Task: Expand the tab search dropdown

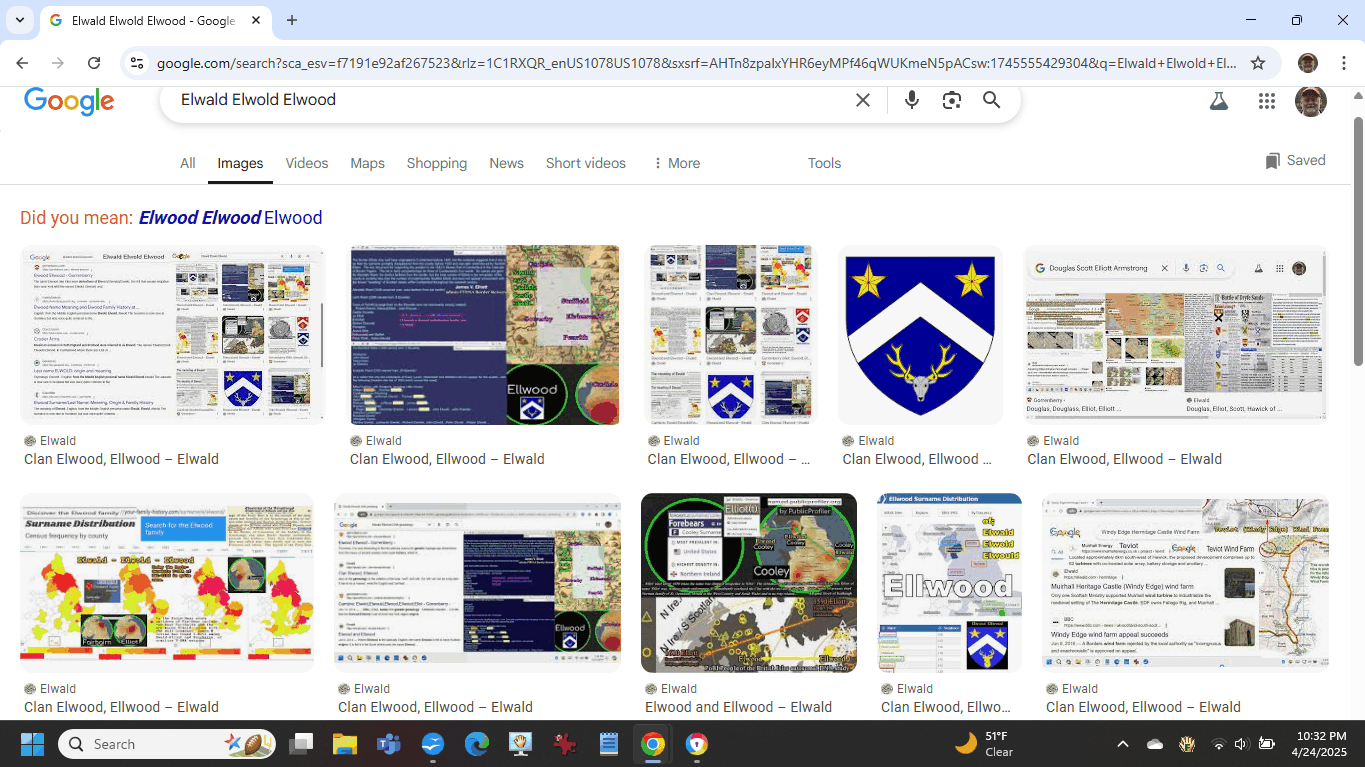Action: 19,20
